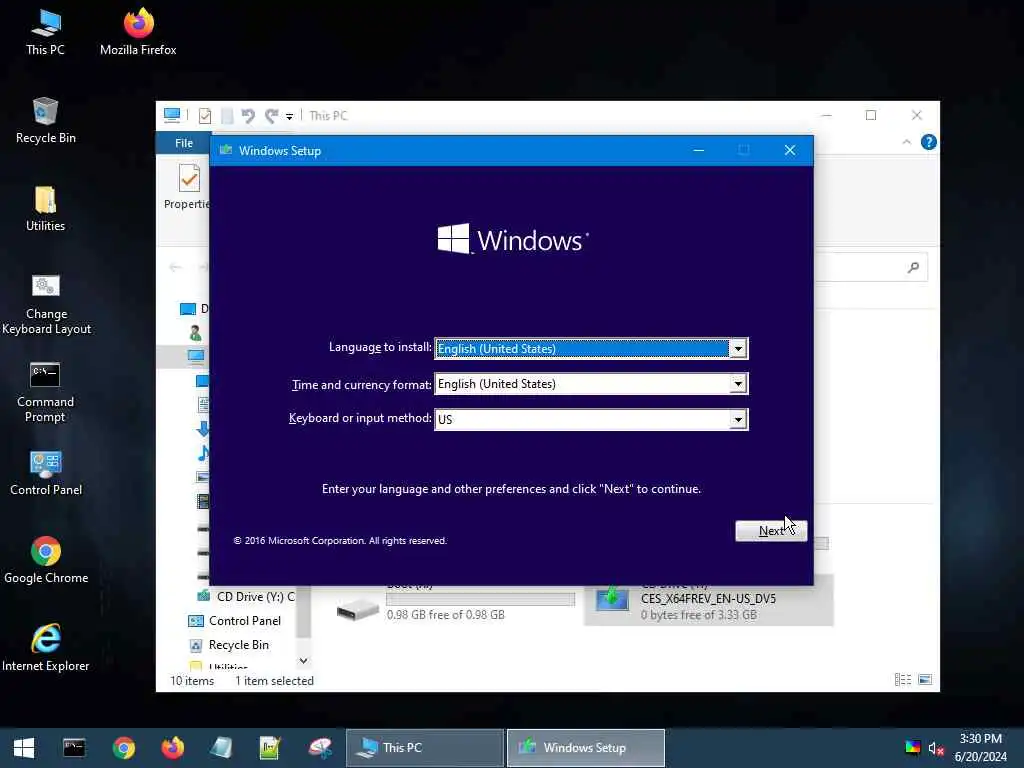Open the Change Keyboard Layout desktop icon
Viewport: 1024px width, 768px height.
coord(46,304)
